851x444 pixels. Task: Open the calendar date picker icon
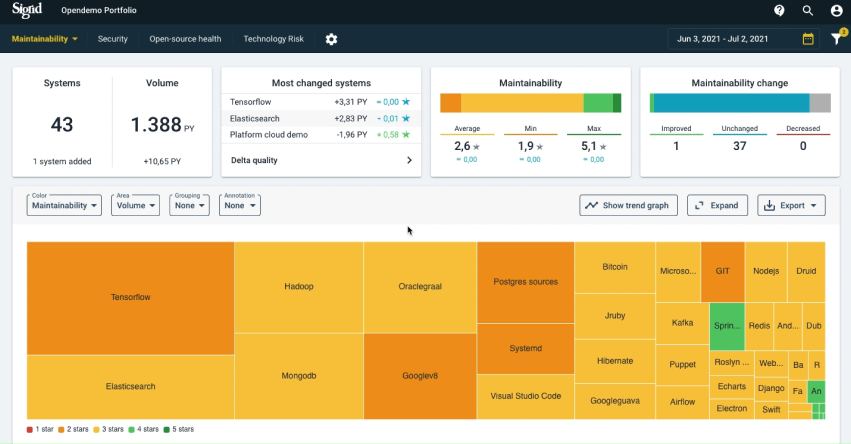point(808,39)
